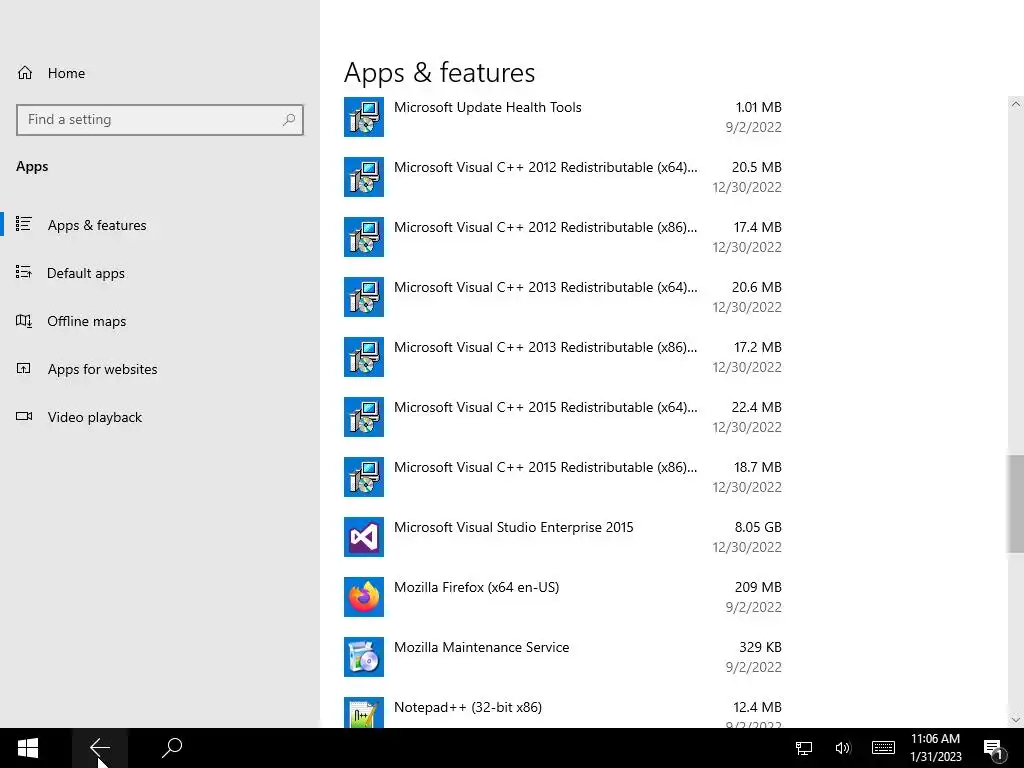
Task: Click the Microsoft Update Health Tools icon
Action: point(364,117)
